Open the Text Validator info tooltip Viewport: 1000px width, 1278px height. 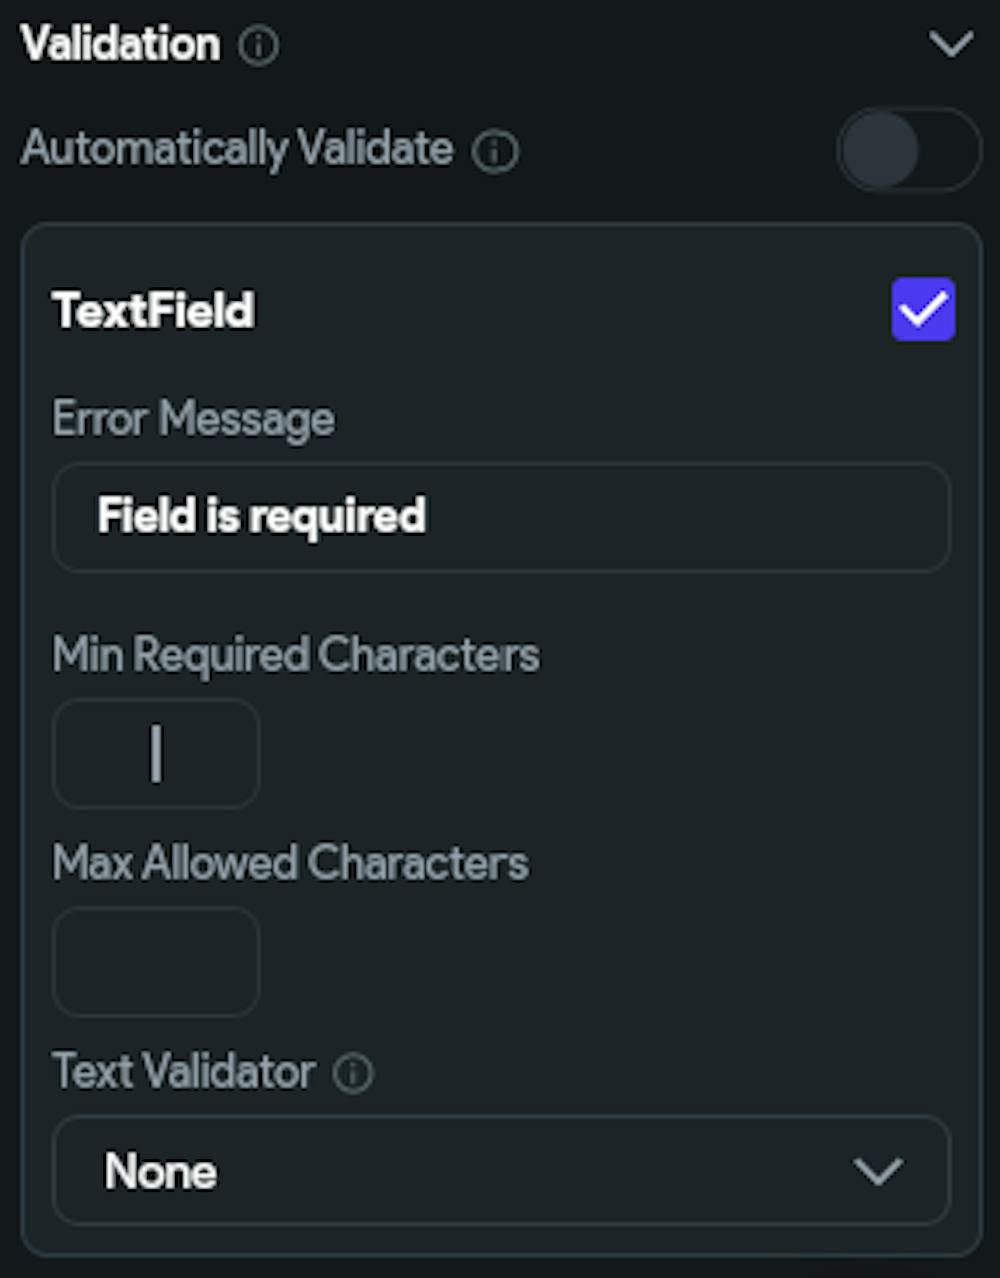coord(355,1072)
